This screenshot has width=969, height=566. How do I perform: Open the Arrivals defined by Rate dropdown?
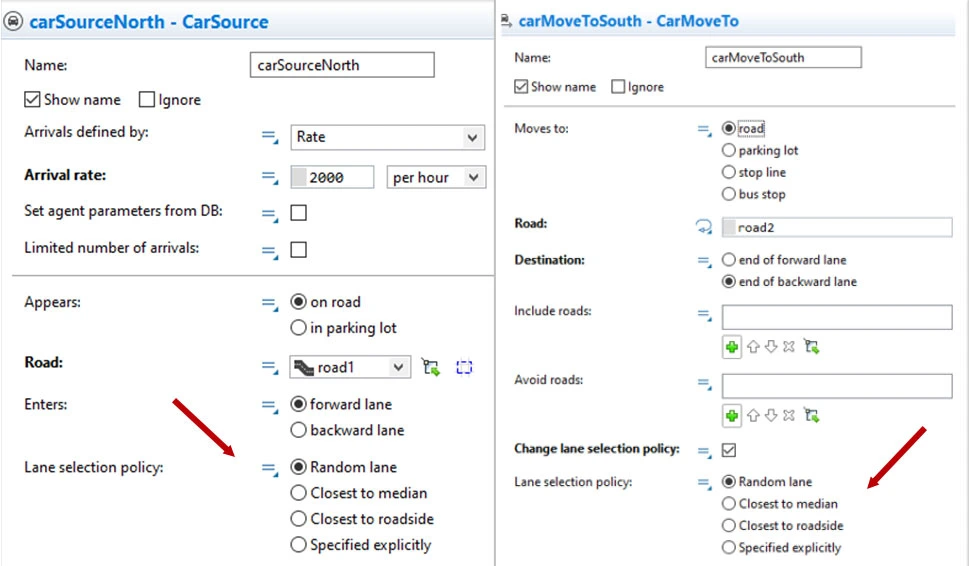[x=387, y=137]
